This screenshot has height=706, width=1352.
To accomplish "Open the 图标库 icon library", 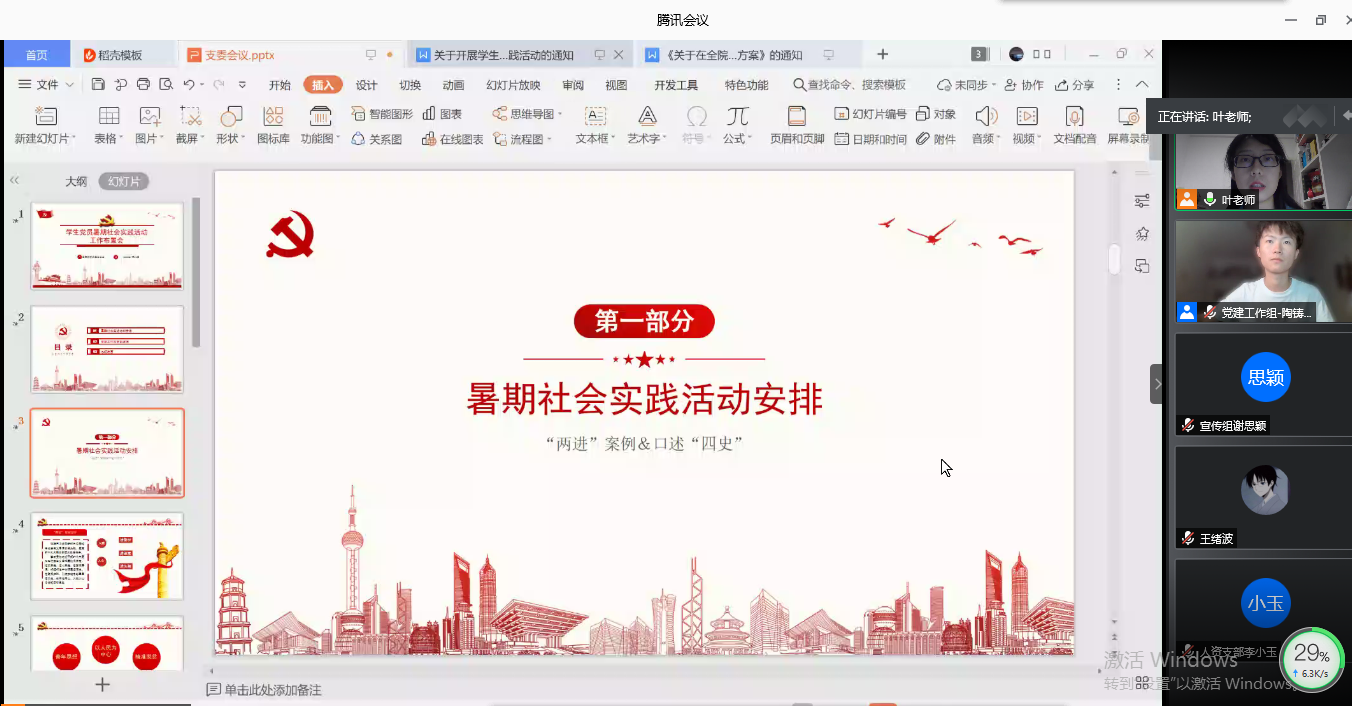I will click(273, 126).
